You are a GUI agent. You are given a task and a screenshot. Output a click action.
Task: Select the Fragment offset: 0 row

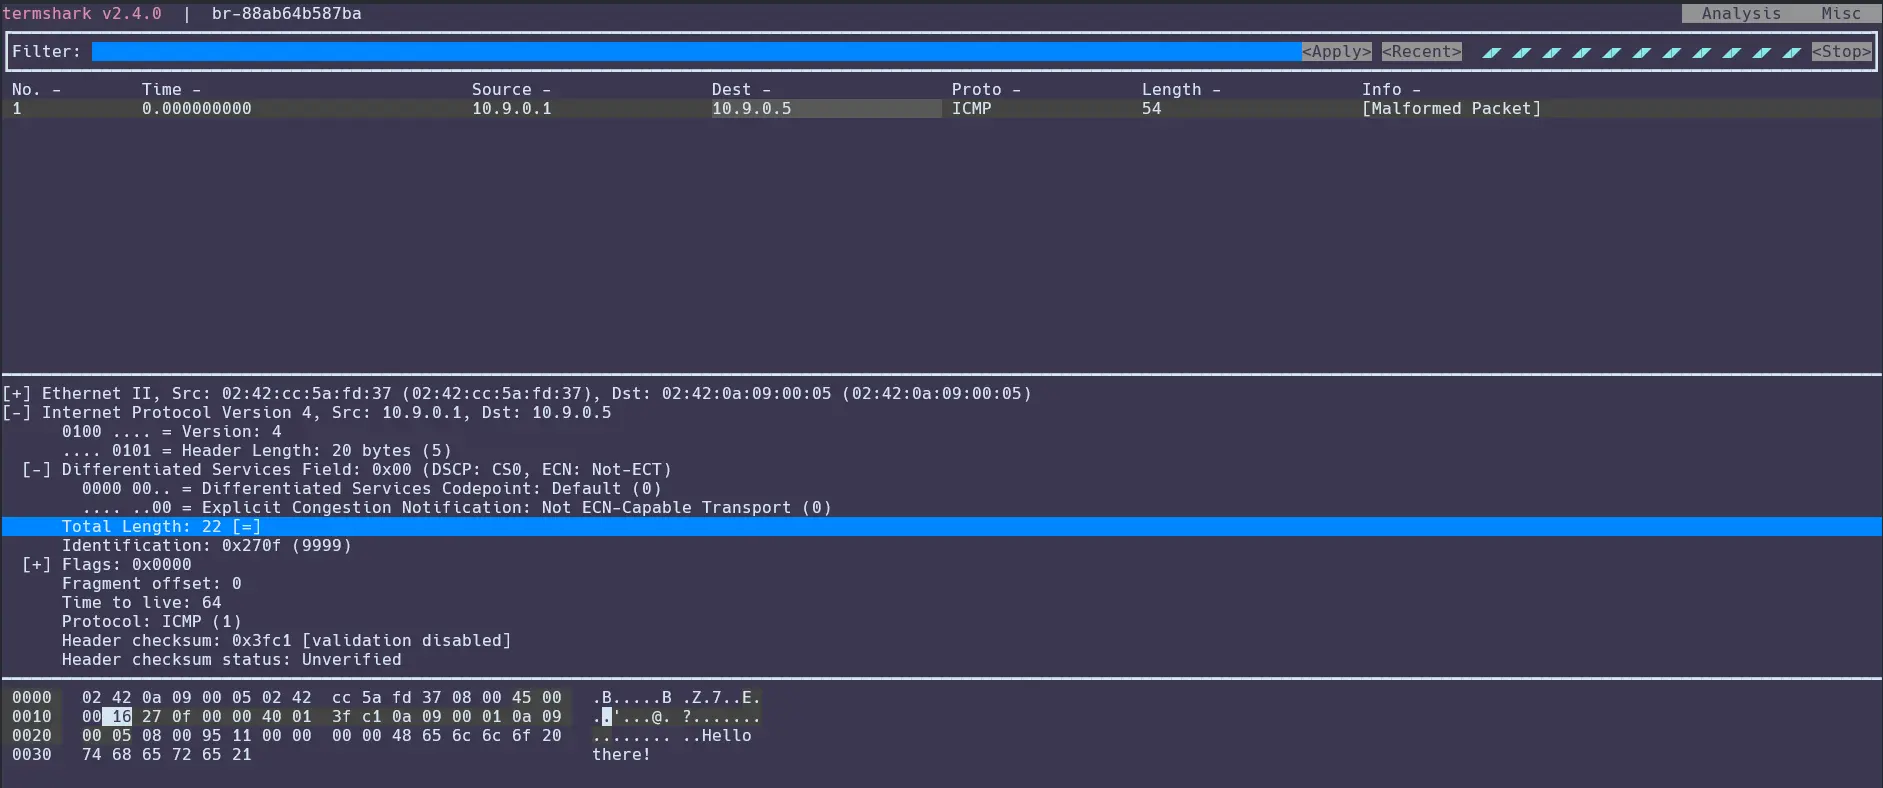pyautogui.click(x=151, y=584)
